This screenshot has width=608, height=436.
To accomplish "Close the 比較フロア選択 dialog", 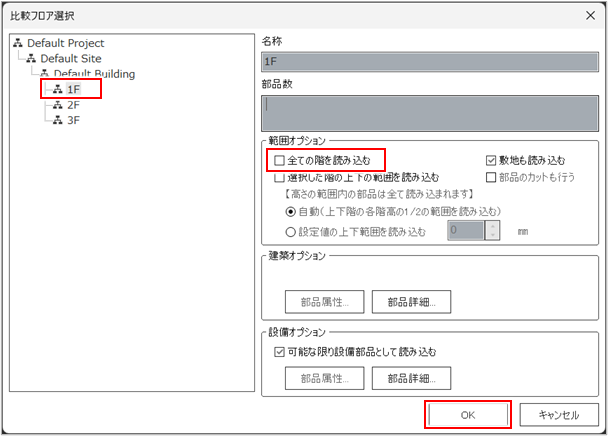I will pyautogui.click(x=586, y=15).
